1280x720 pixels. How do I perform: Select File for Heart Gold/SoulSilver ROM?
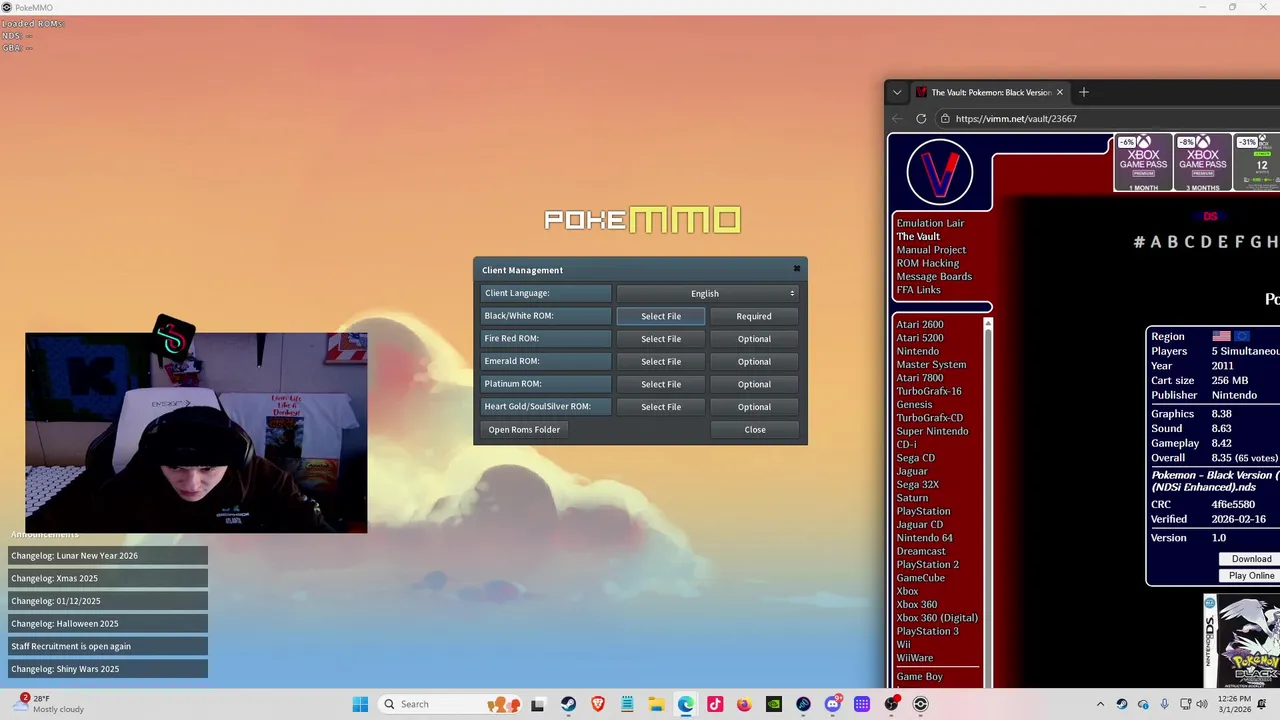coord(661,407)
